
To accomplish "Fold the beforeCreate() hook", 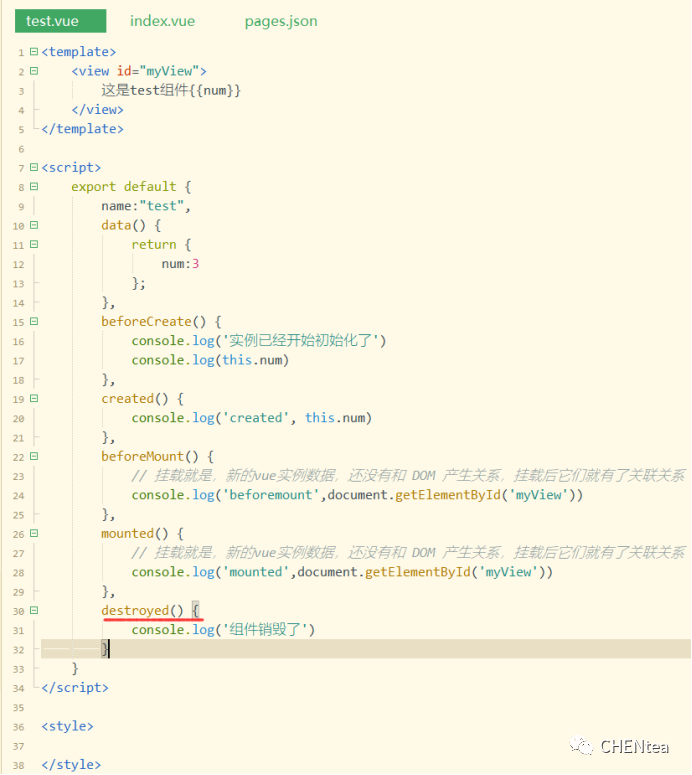I will coord(34,322).
